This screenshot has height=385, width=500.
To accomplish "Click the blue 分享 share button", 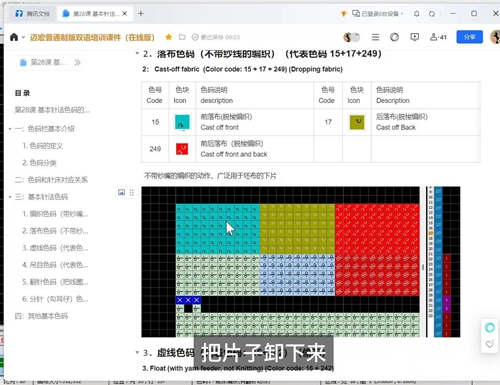I will point(469,37).
